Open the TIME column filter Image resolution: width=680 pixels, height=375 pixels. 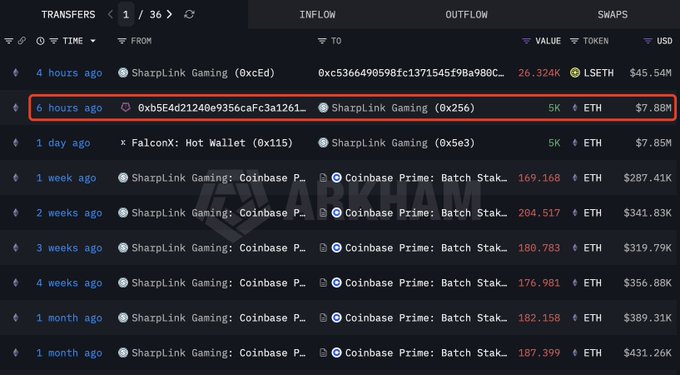53,41
